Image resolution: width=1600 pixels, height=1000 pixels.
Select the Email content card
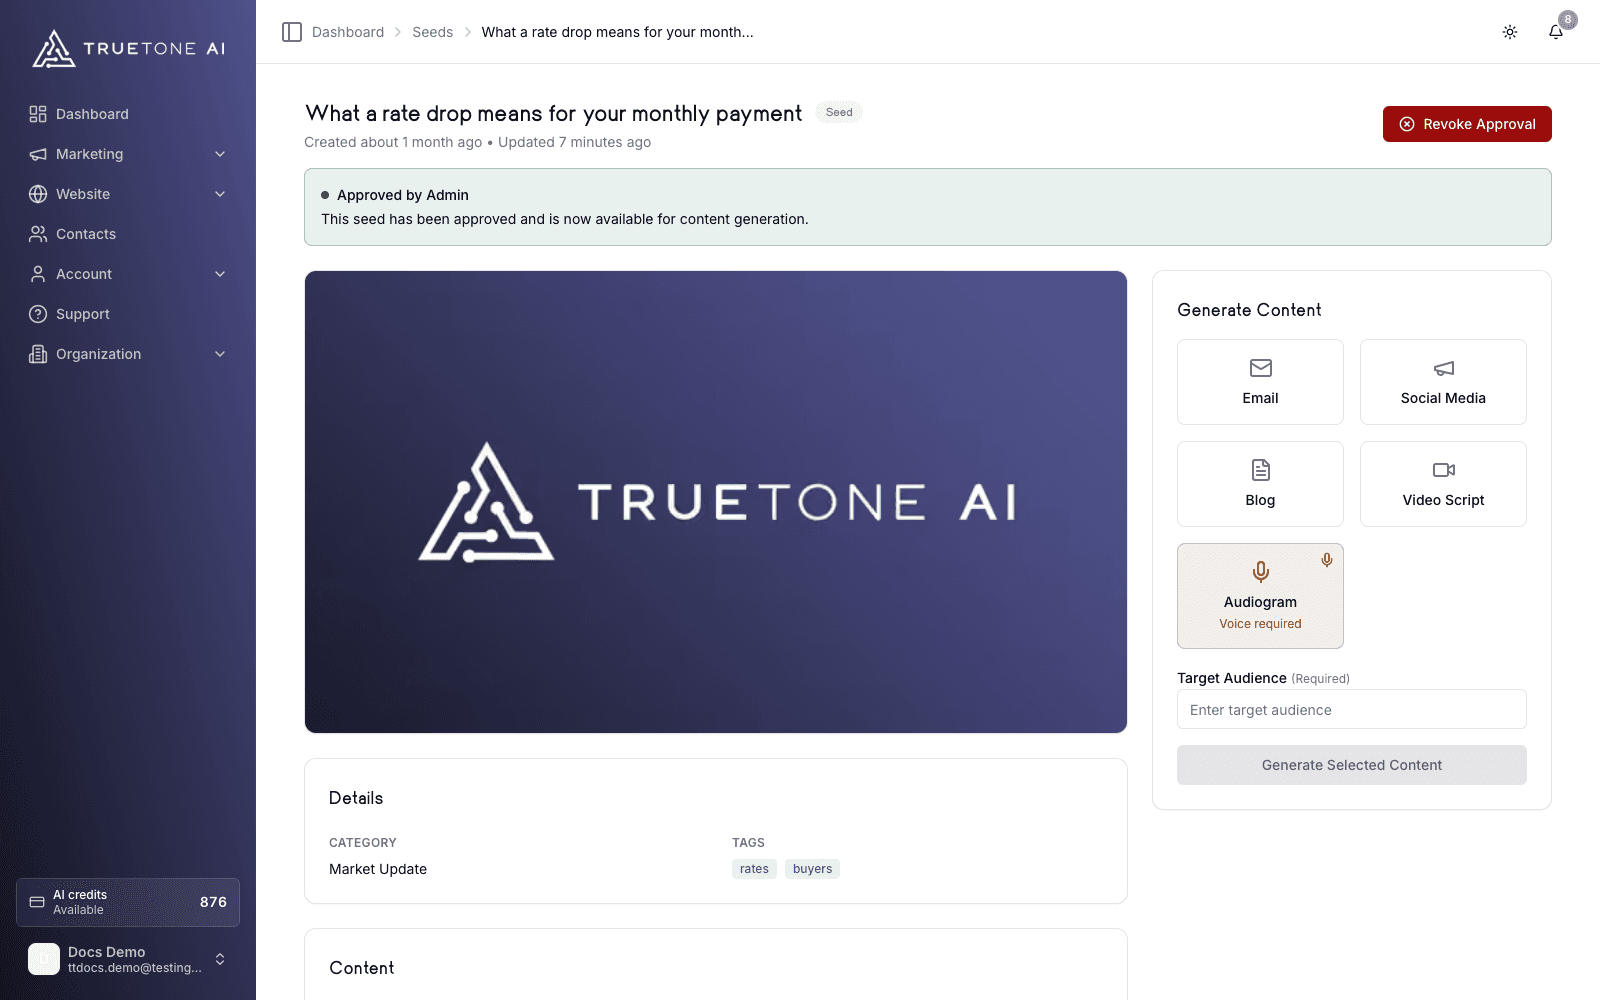click(1260, 382)
